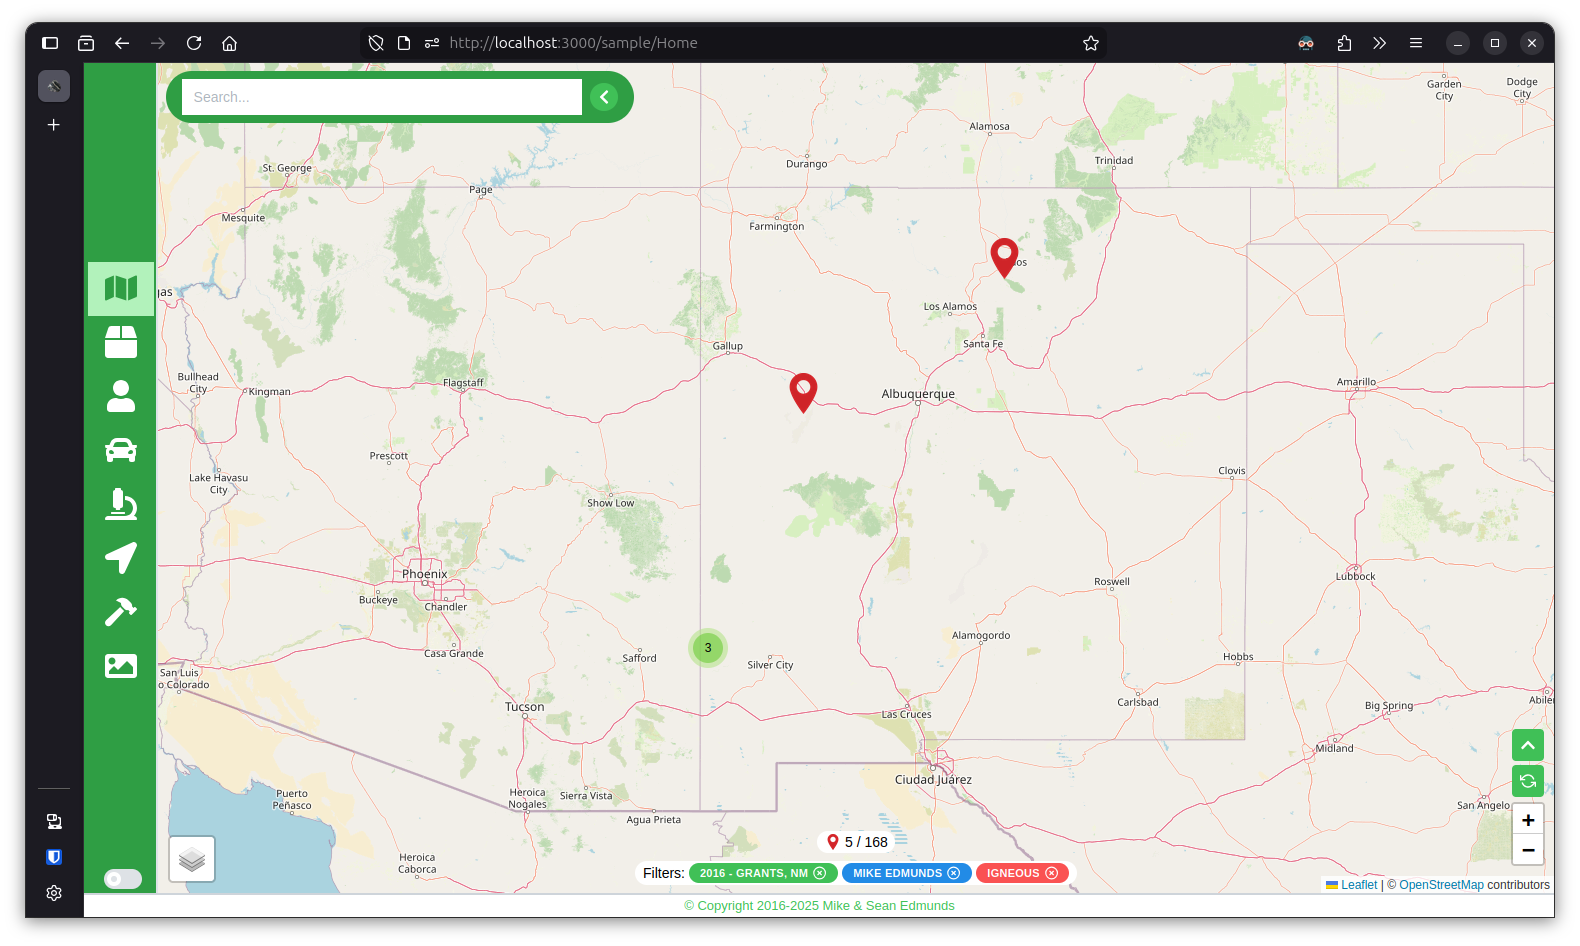This screenshot has width=1580, height=946.
Task: Open the person sidebar icon
Action: (121, 396)
